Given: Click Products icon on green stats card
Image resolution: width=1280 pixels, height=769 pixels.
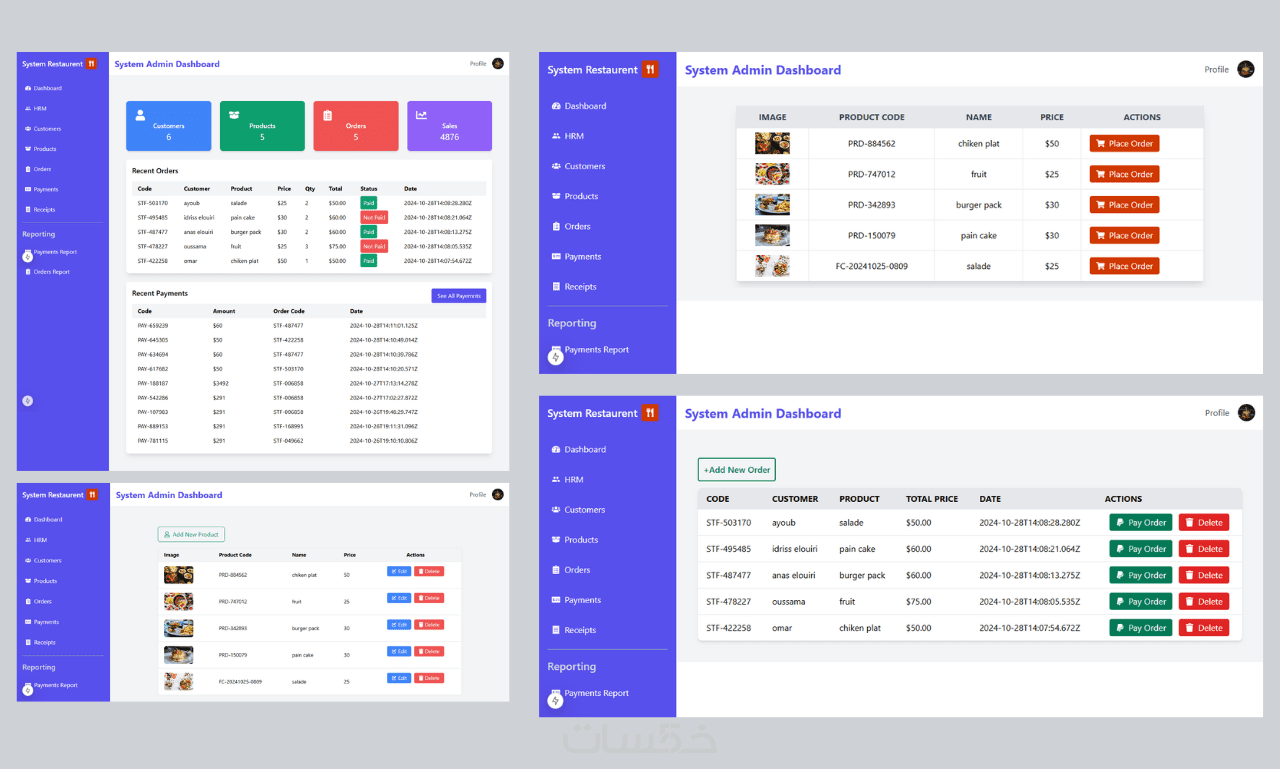Looking at the screenshot, I should pyautogui.click(x=234, y=115).
